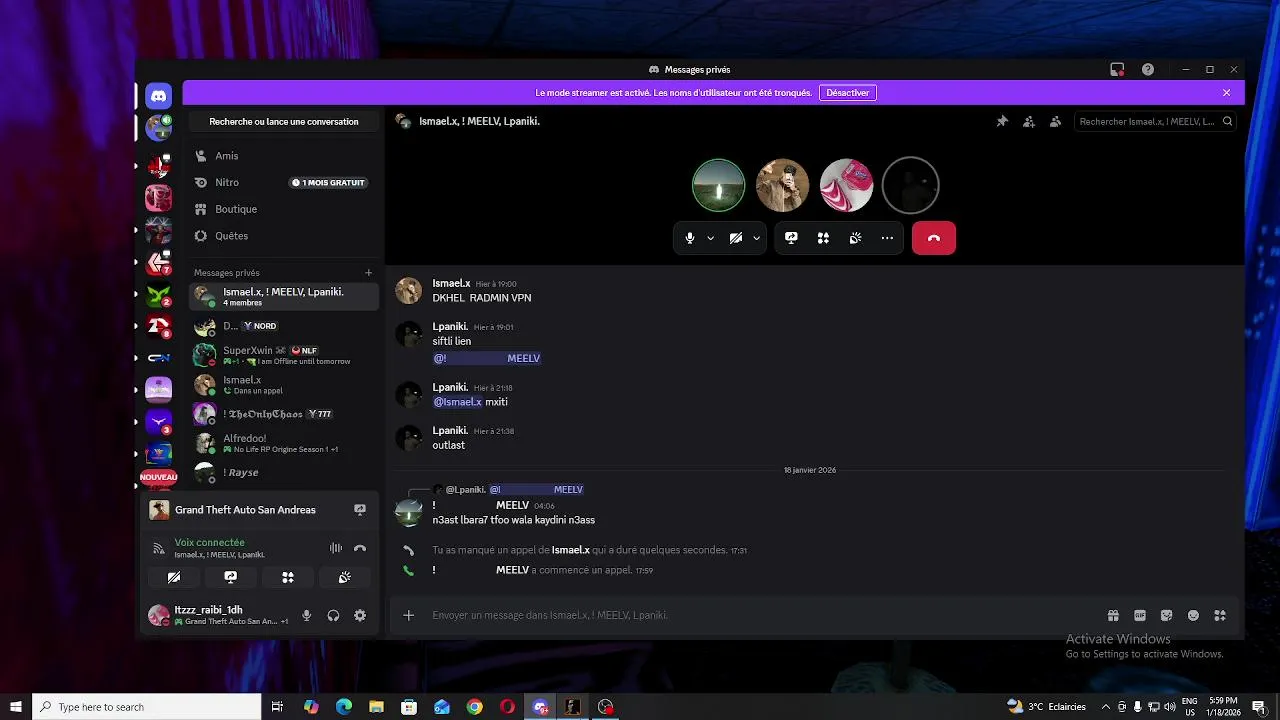This screenshot has width=1280, height=720.
Task: Open NOUVEAU server icon in server list
Action: click(x=158, y=477)
